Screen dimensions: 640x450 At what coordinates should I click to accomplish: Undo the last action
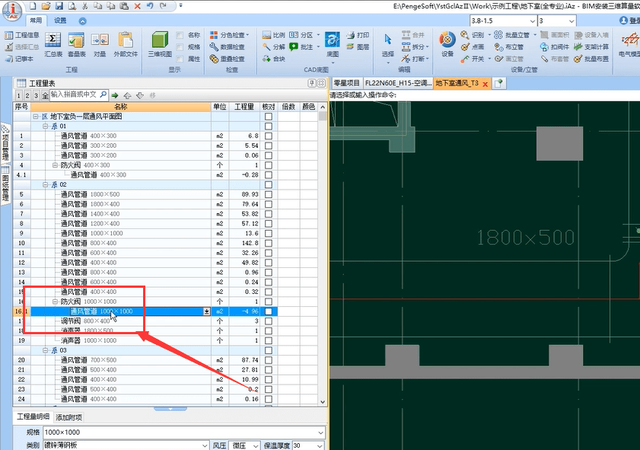tap(150, 6)
